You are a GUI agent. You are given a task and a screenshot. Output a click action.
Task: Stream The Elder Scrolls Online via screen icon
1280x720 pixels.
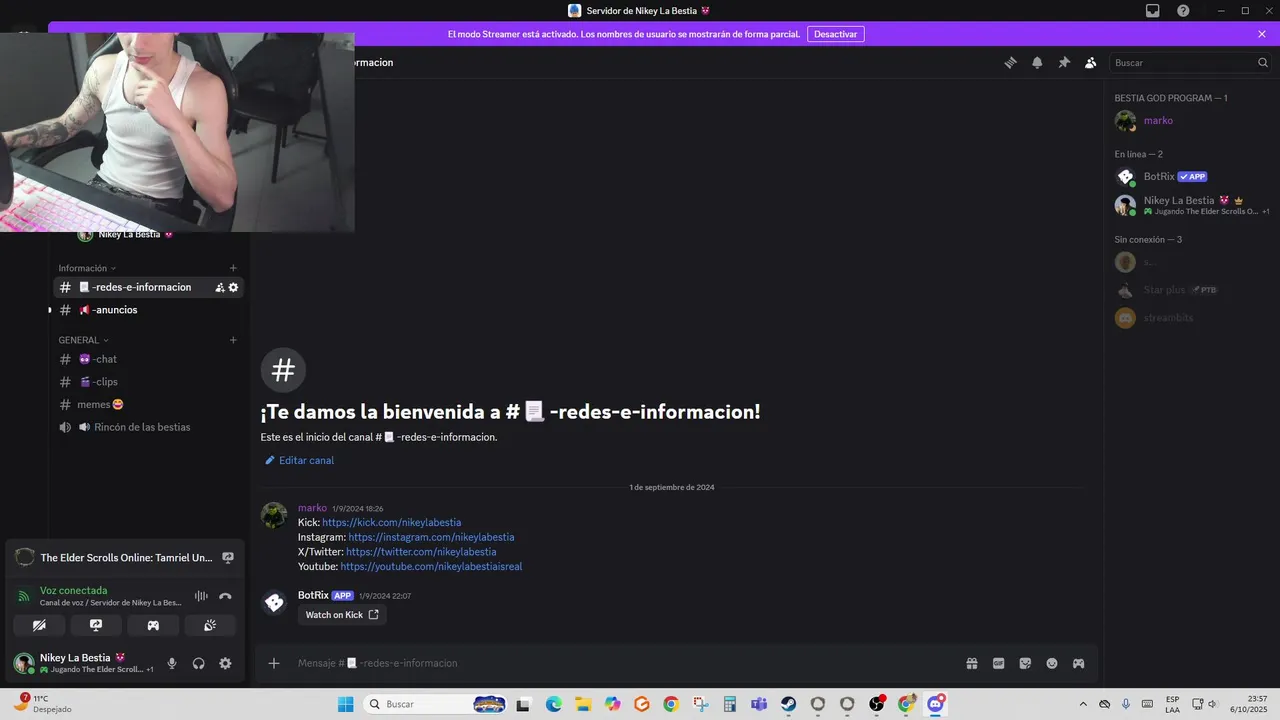pyautogui.click(x=227, y=557)
